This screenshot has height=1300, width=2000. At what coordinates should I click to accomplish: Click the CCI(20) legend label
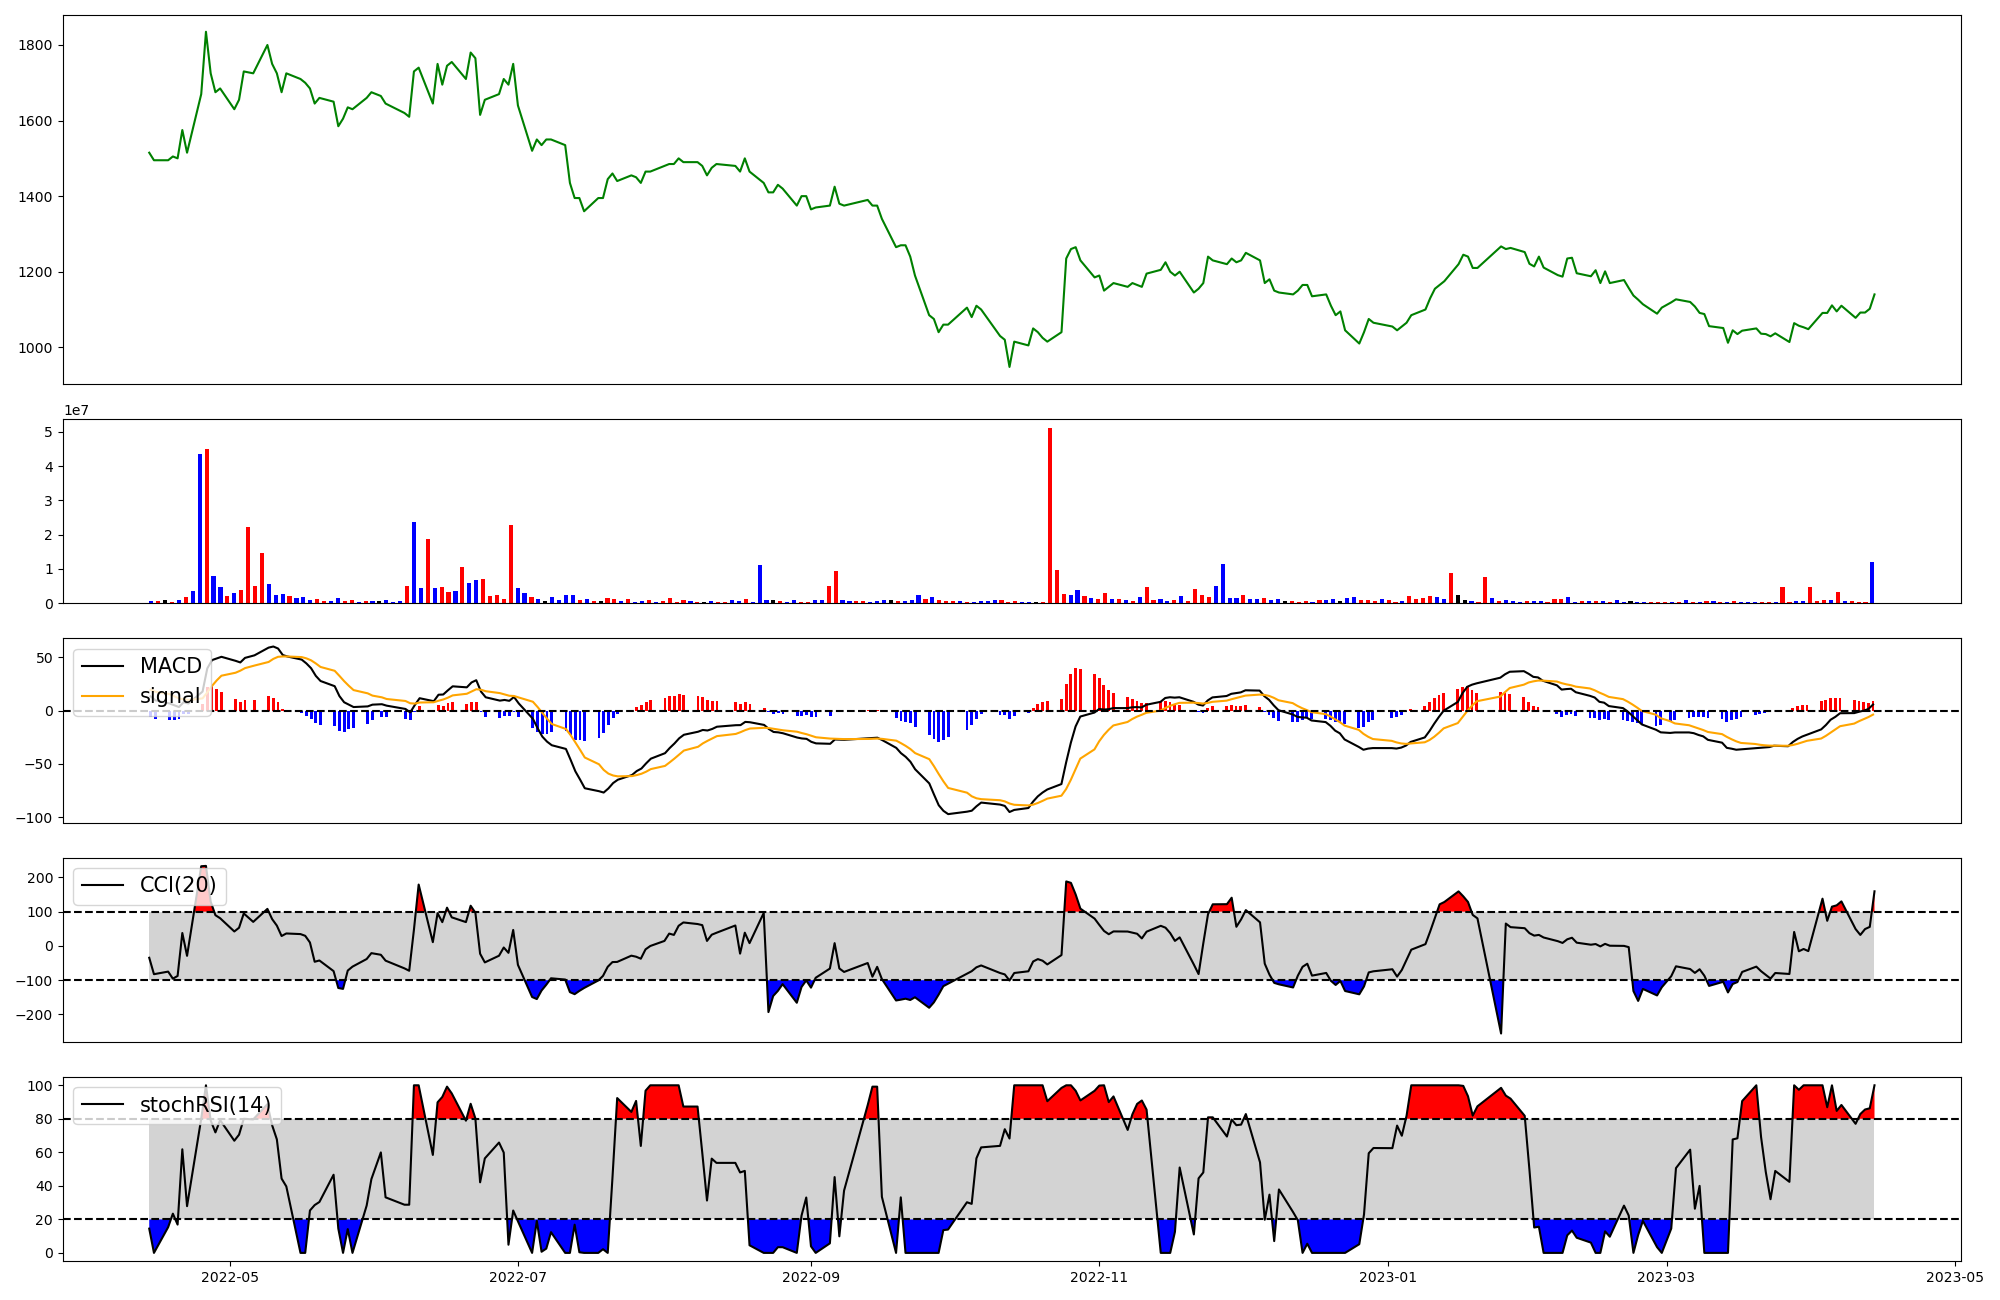coord(178,885)
